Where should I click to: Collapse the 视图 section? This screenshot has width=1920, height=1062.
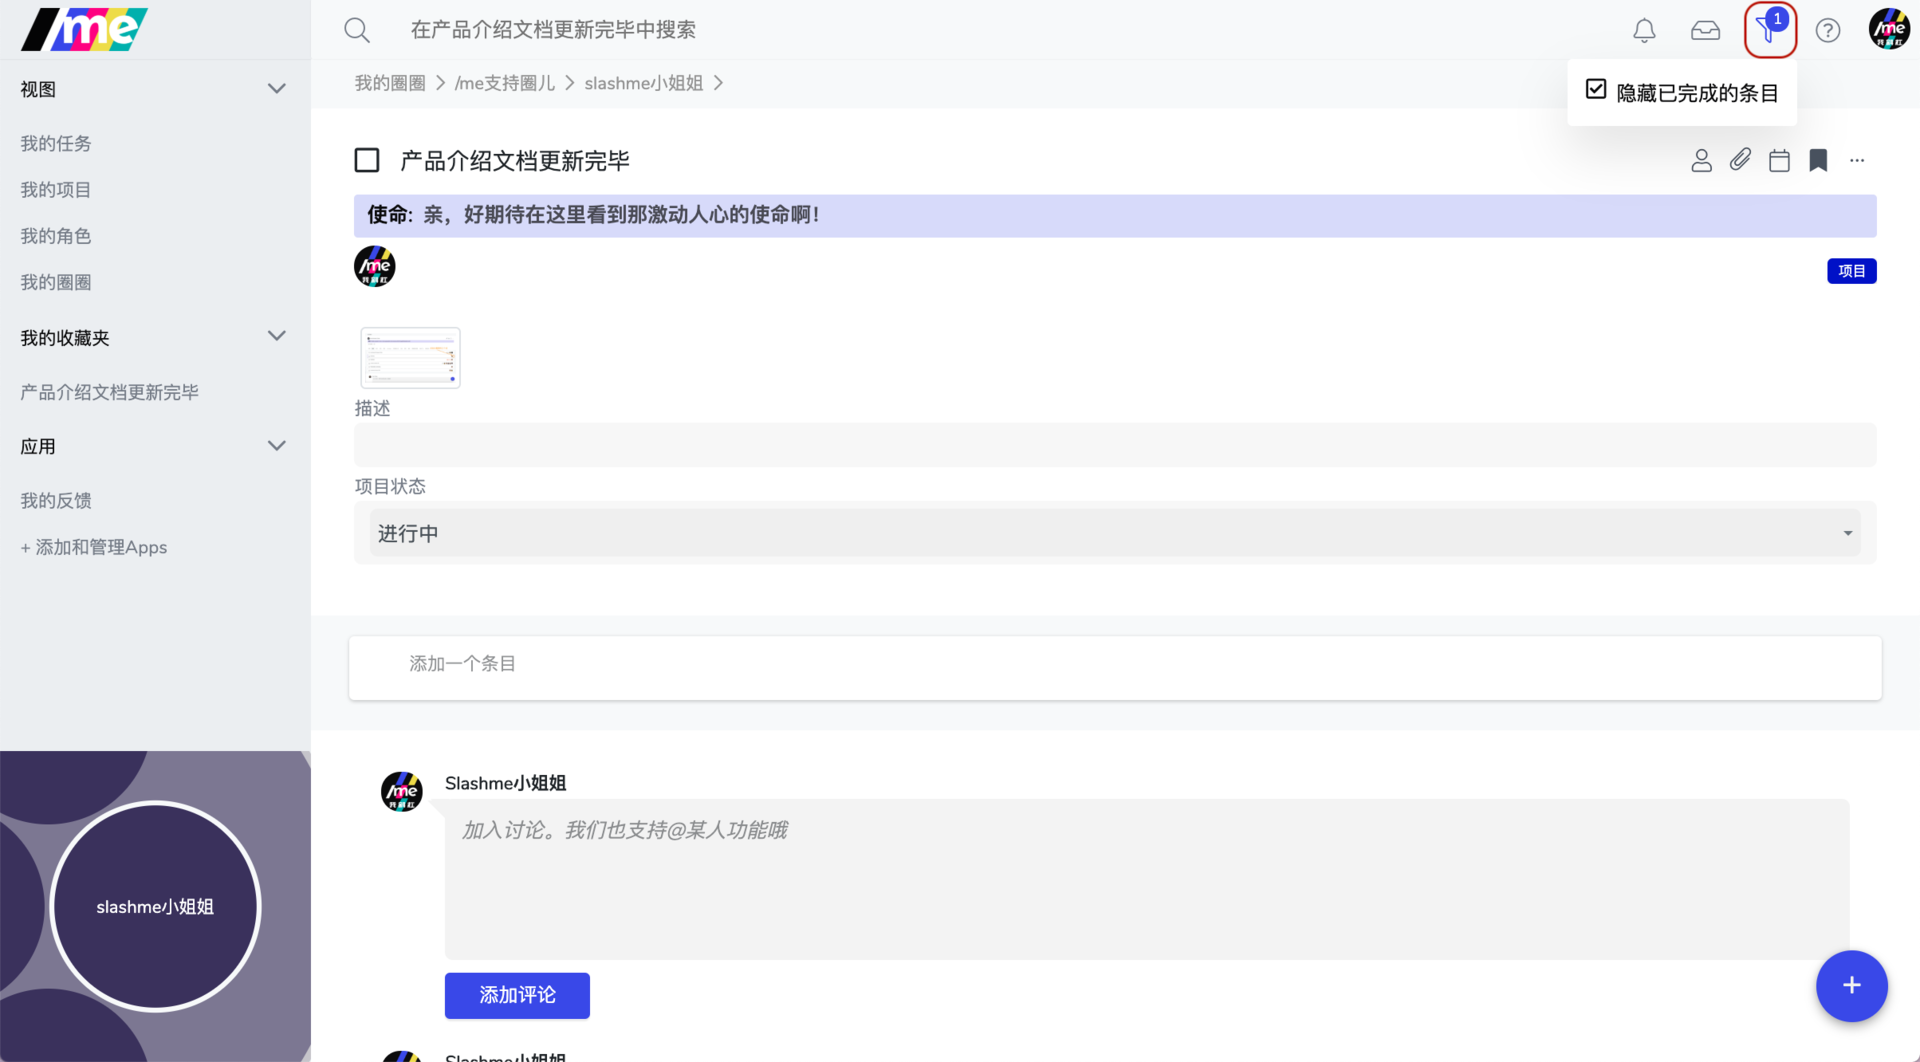coord(277,89)
